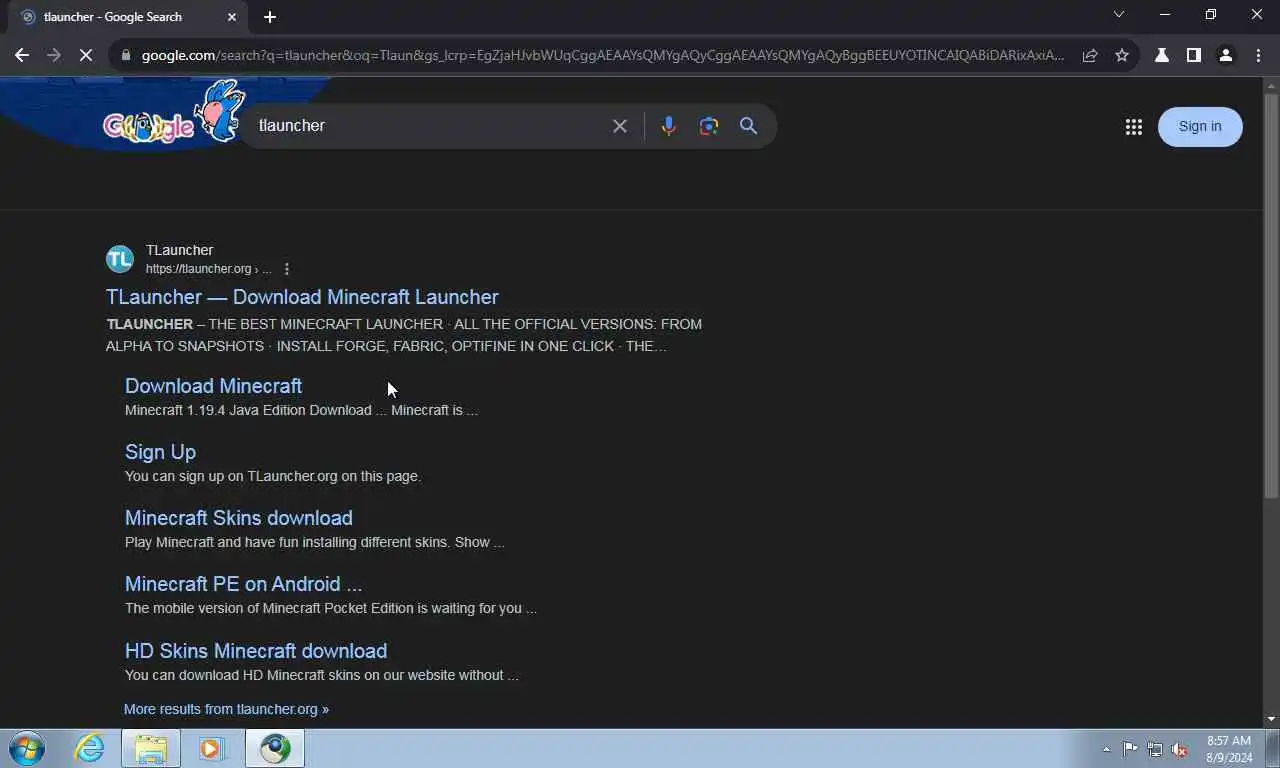Image resolution: width=1280 pixels, height=768 pixels.
Task: Start a voice search with microphone
Action: pos(668,126)
